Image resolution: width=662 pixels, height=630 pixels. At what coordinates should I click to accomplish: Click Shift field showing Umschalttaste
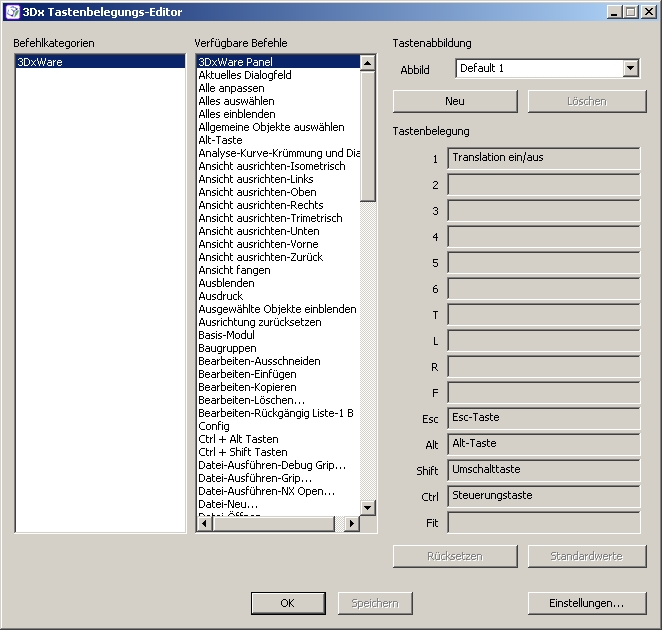[544, 471]
